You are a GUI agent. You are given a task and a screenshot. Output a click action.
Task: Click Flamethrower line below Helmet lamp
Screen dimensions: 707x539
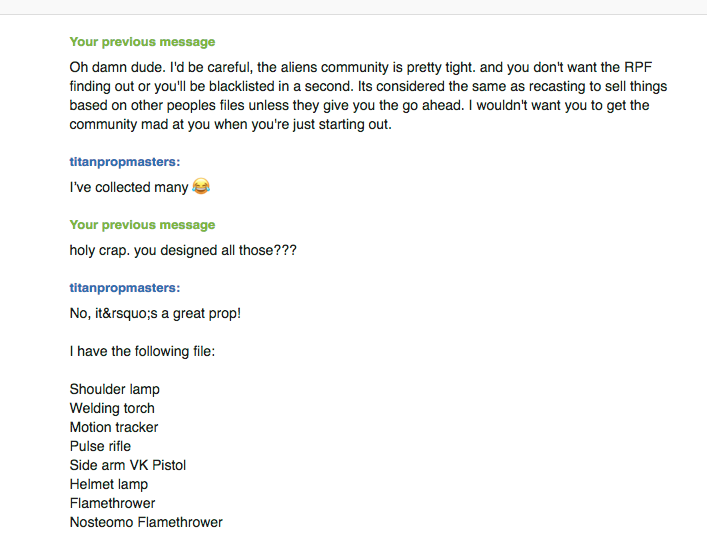(112, 503)
